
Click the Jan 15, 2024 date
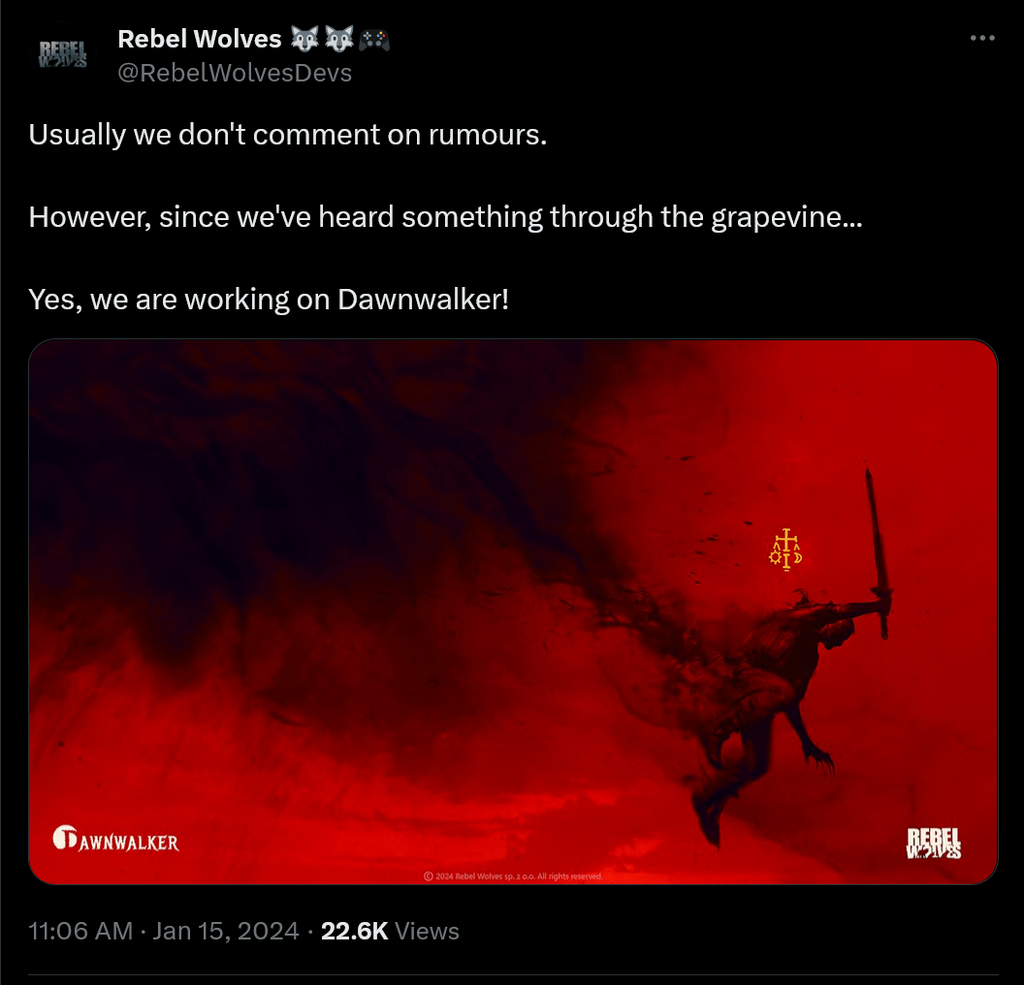[x=226, y=931]
